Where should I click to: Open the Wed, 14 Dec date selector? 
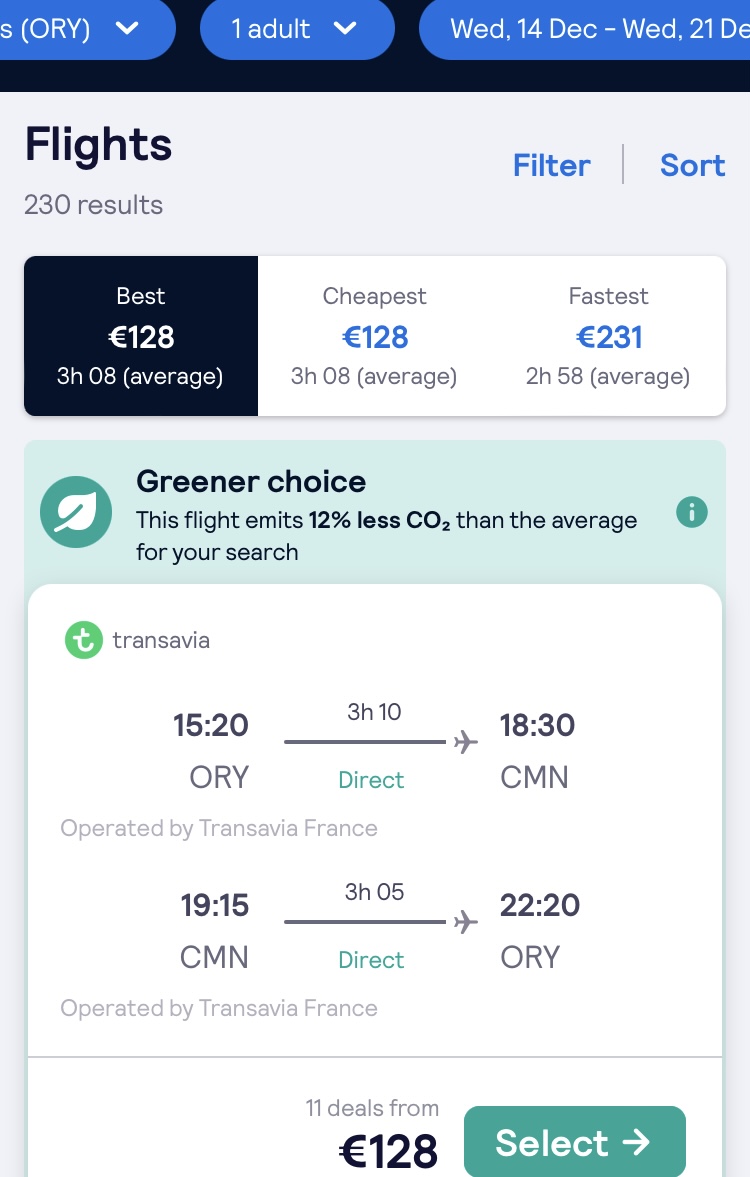(x=585, y=29)
